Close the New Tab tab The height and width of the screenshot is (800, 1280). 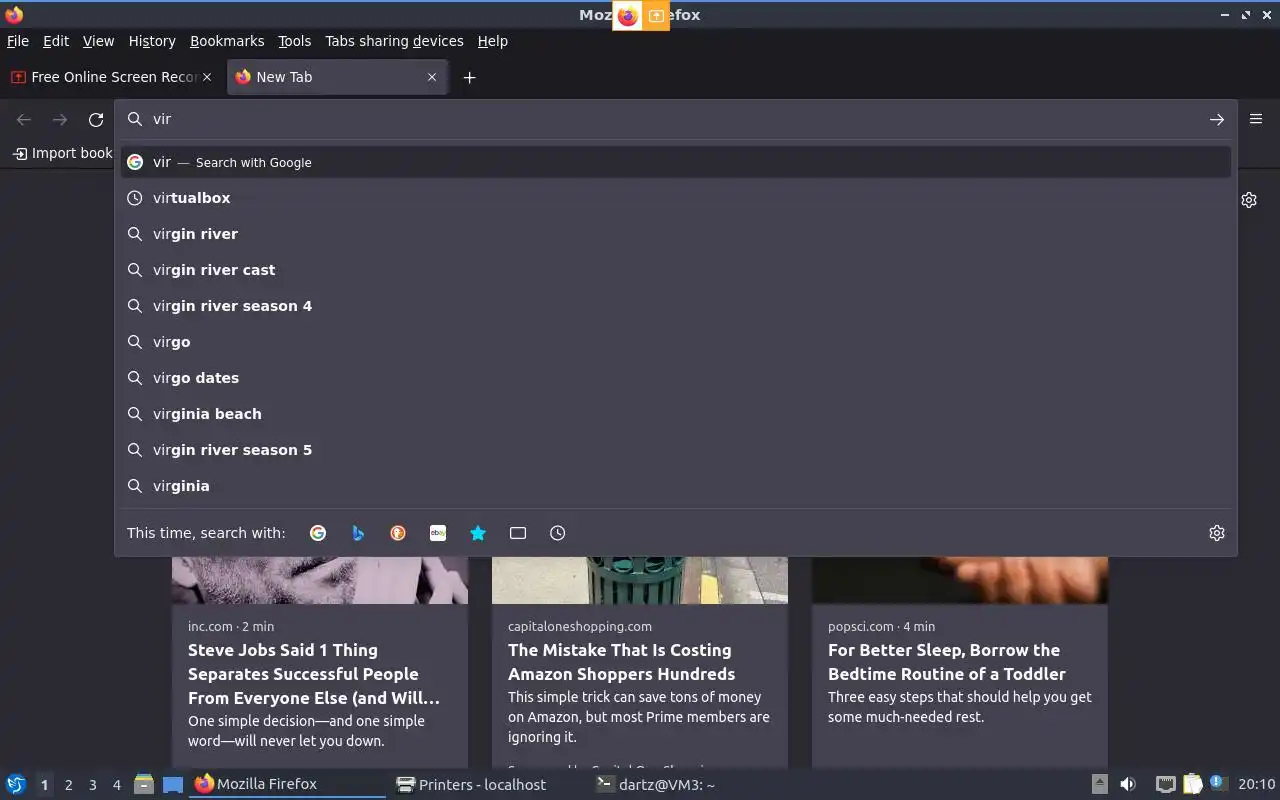point(432,77)
